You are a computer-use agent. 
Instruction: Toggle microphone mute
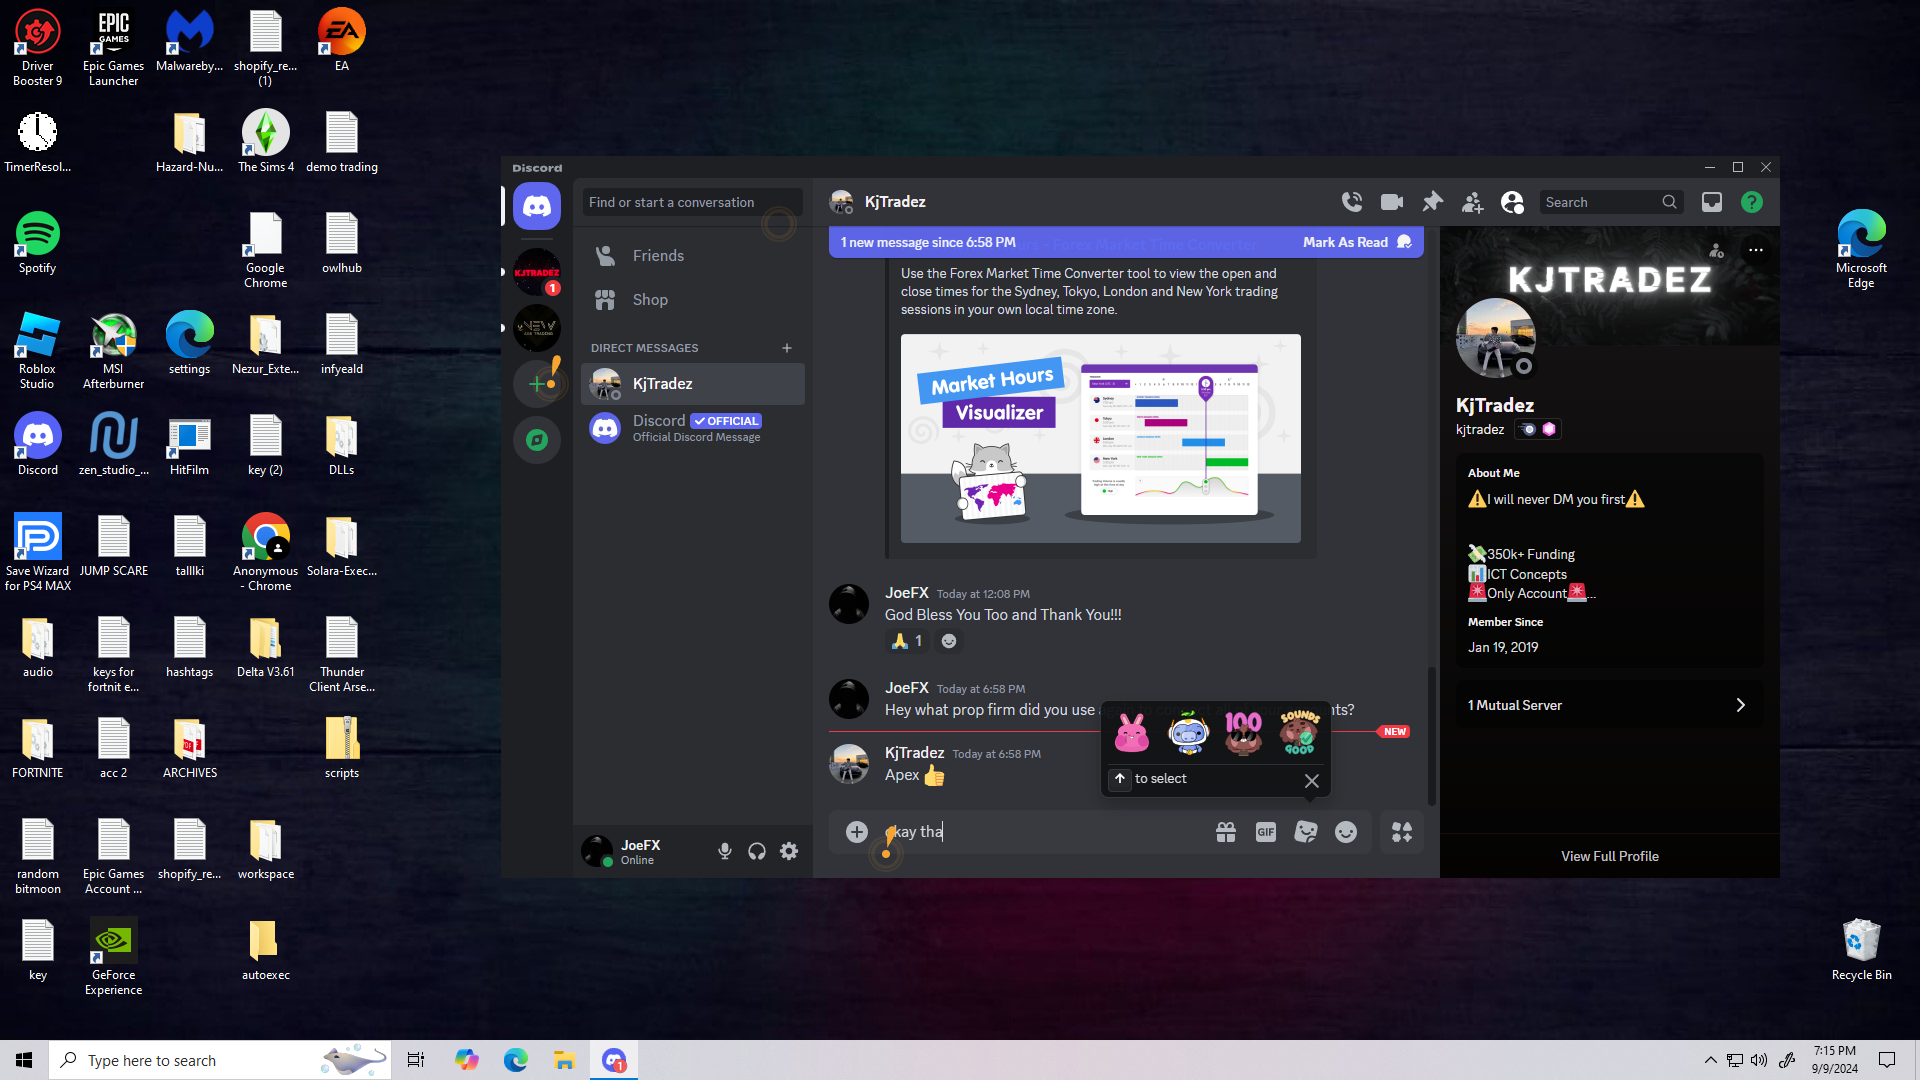725,851
